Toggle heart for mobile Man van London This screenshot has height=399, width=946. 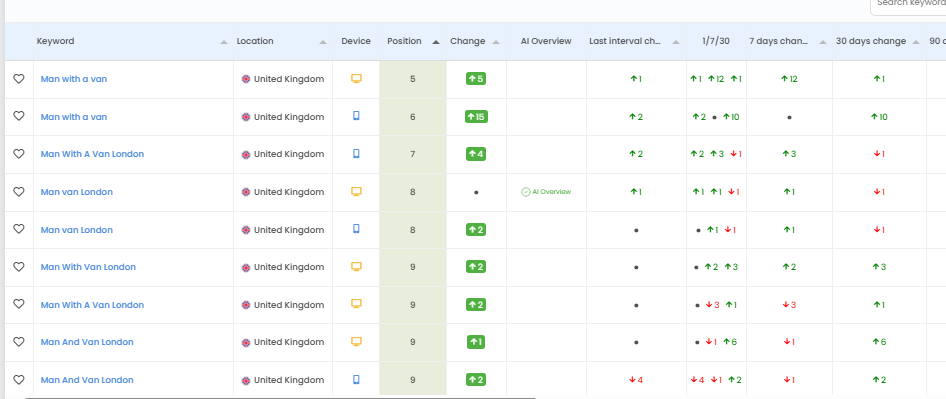coord(19,229)
